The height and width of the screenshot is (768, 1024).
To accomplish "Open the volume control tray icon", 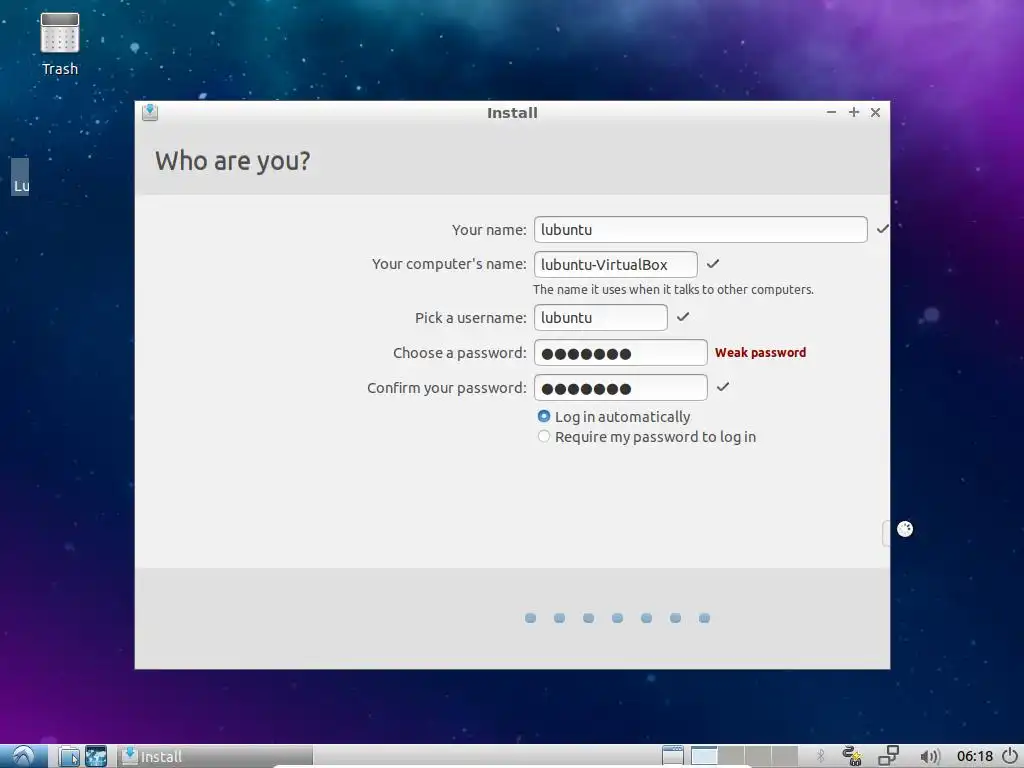I will (930, 756).
